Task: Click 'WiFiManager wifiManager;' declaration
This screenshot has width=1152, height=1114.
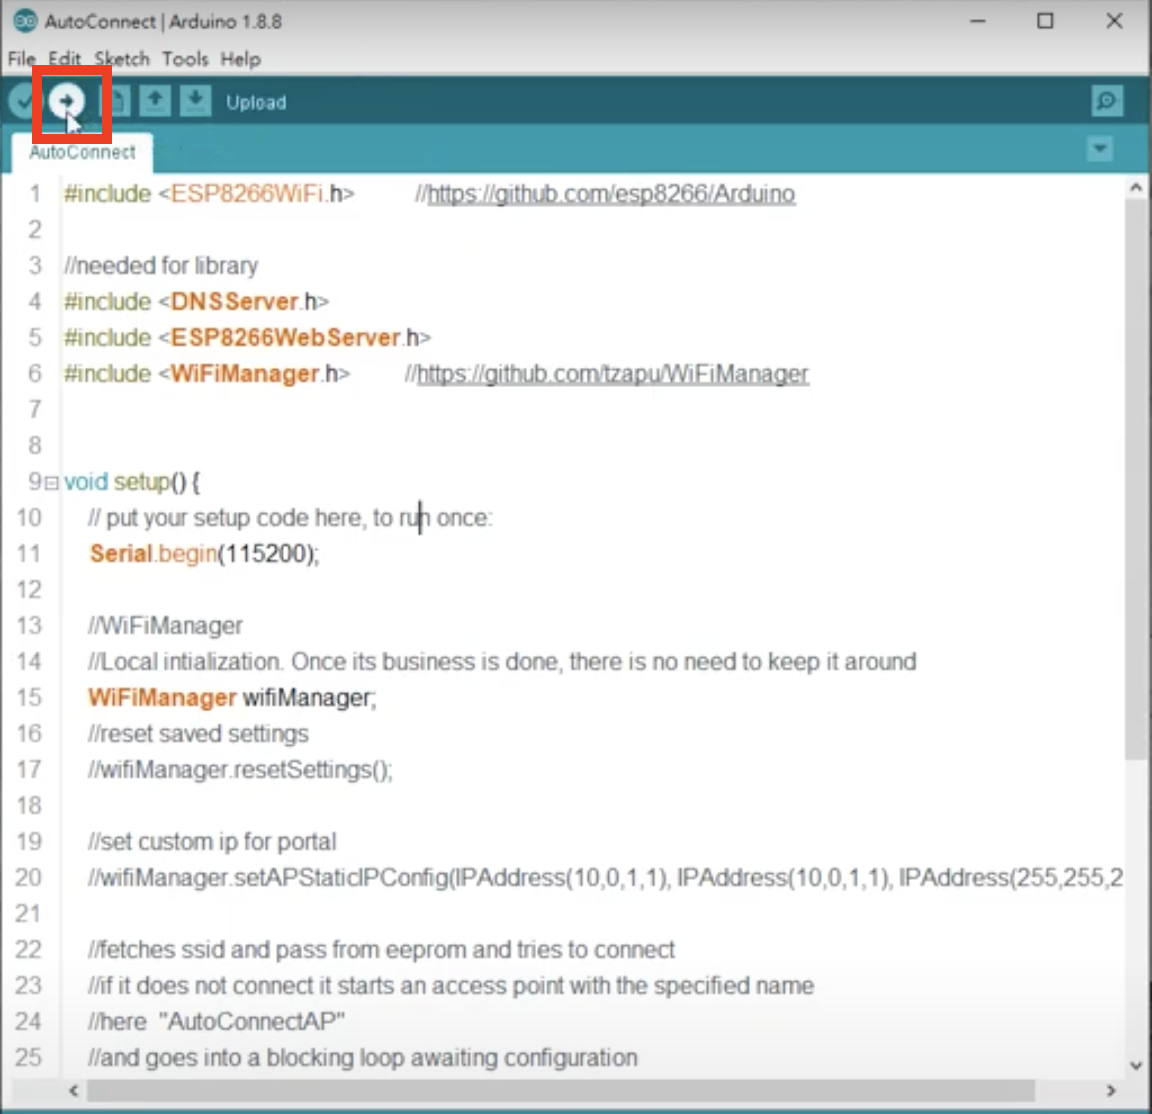Action: point(231,697)
